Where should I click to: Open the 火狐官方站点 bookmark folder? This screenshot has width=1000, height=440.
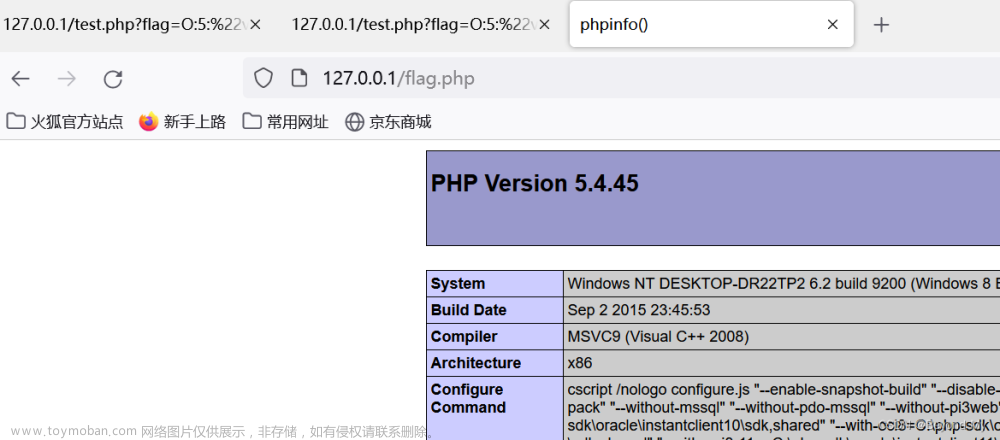(65, 121)
